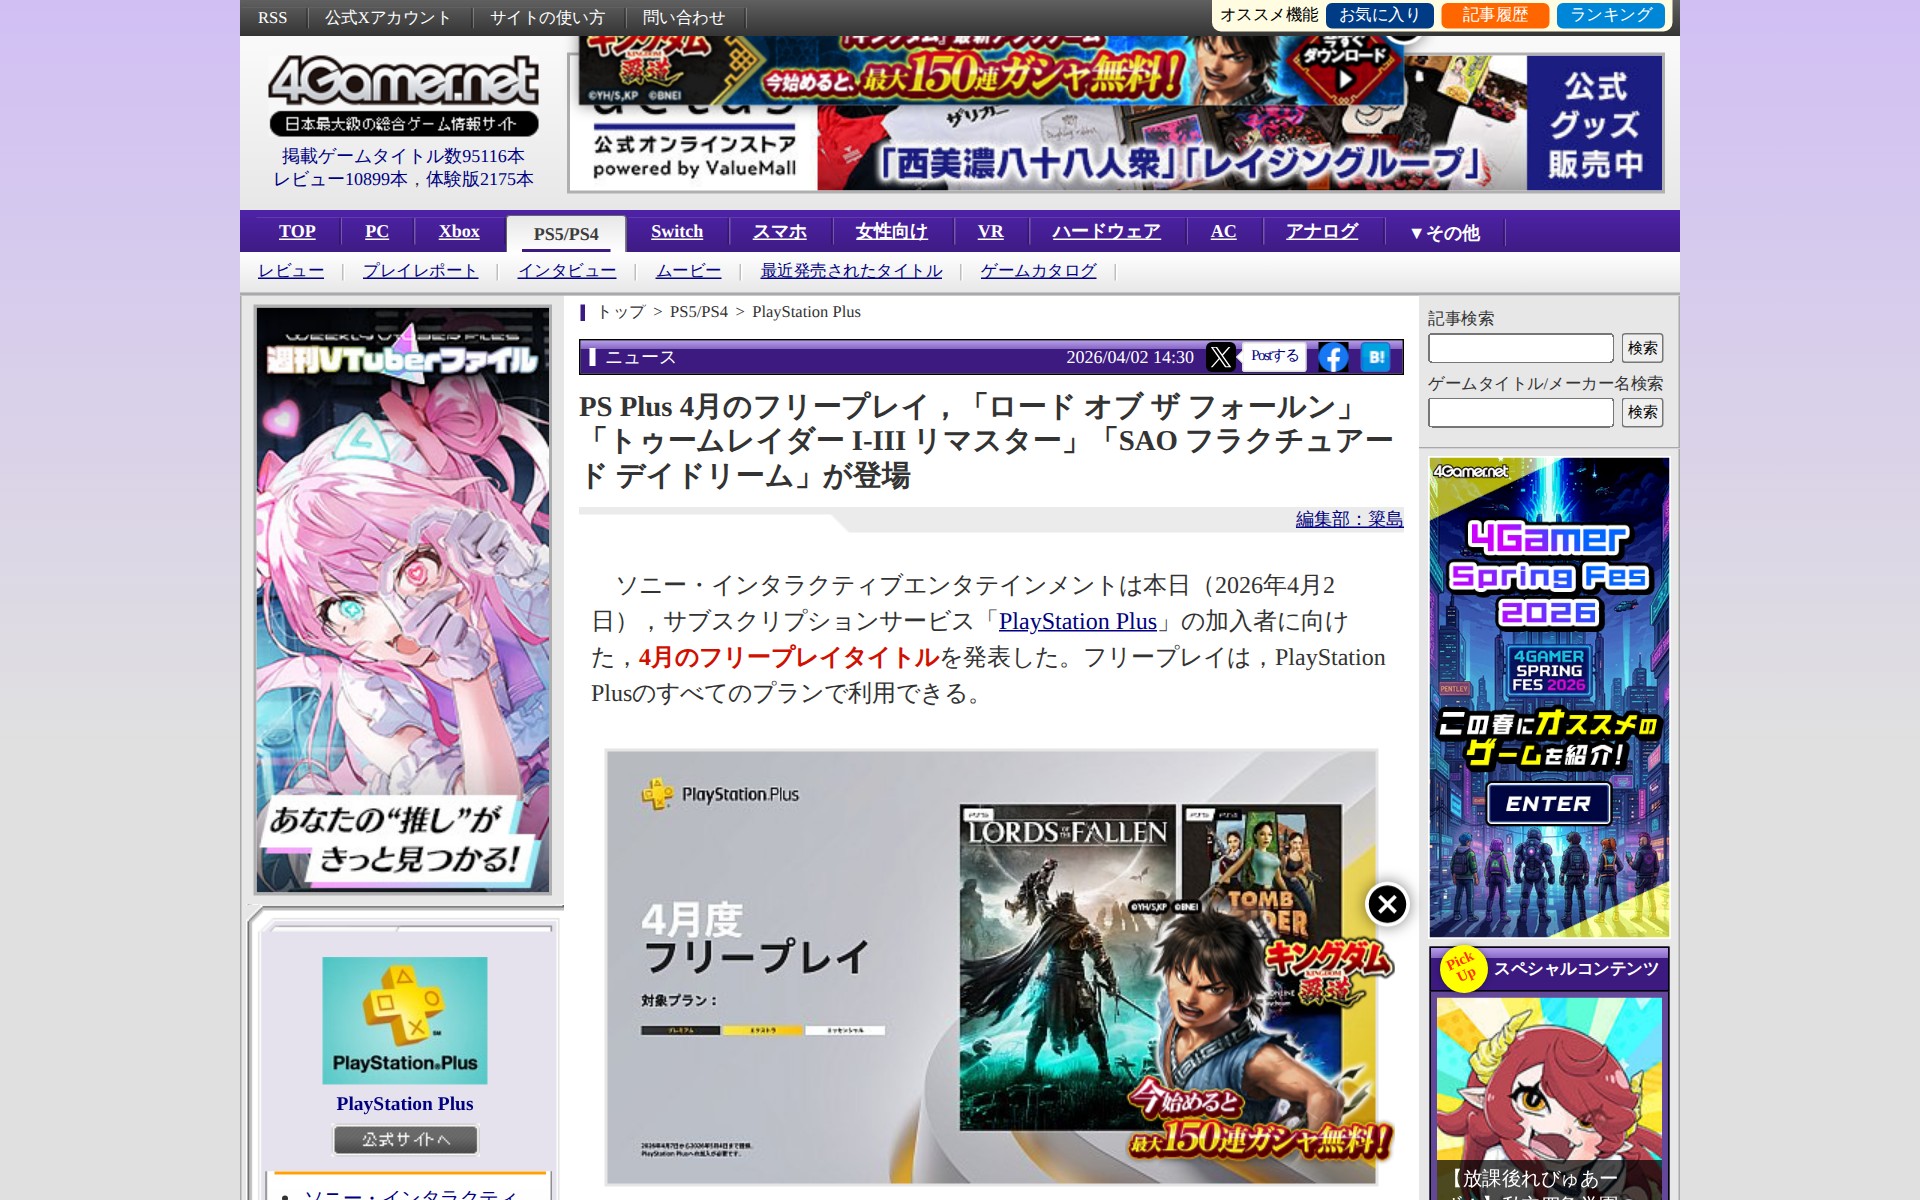The width and height of the screenshot is (1920, 1200).
Task: Open 最近発売されたタイトル link
Action: click(x=851, y=271)
